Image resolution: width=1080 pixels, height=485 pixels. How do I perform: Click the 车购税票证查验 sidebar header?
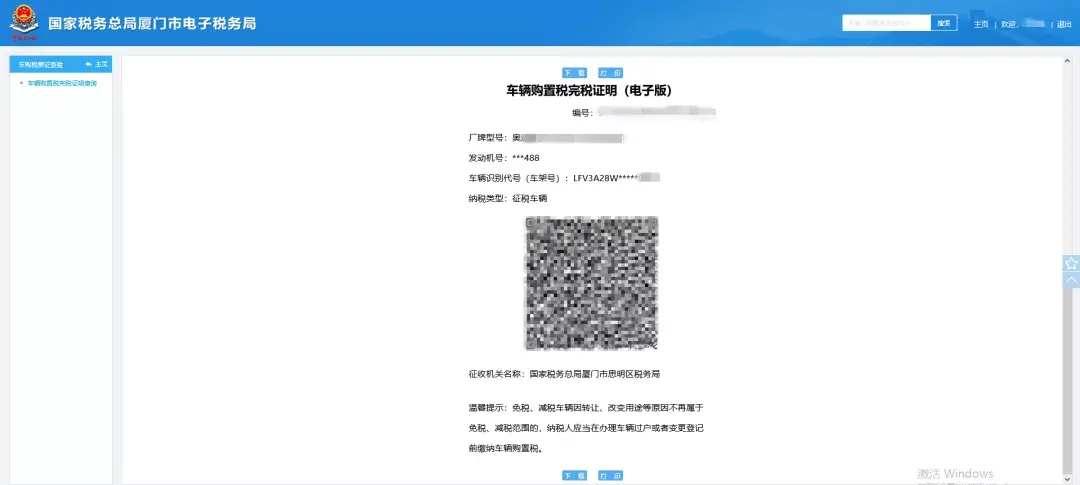pyautogui.click(x=40, y=64)
